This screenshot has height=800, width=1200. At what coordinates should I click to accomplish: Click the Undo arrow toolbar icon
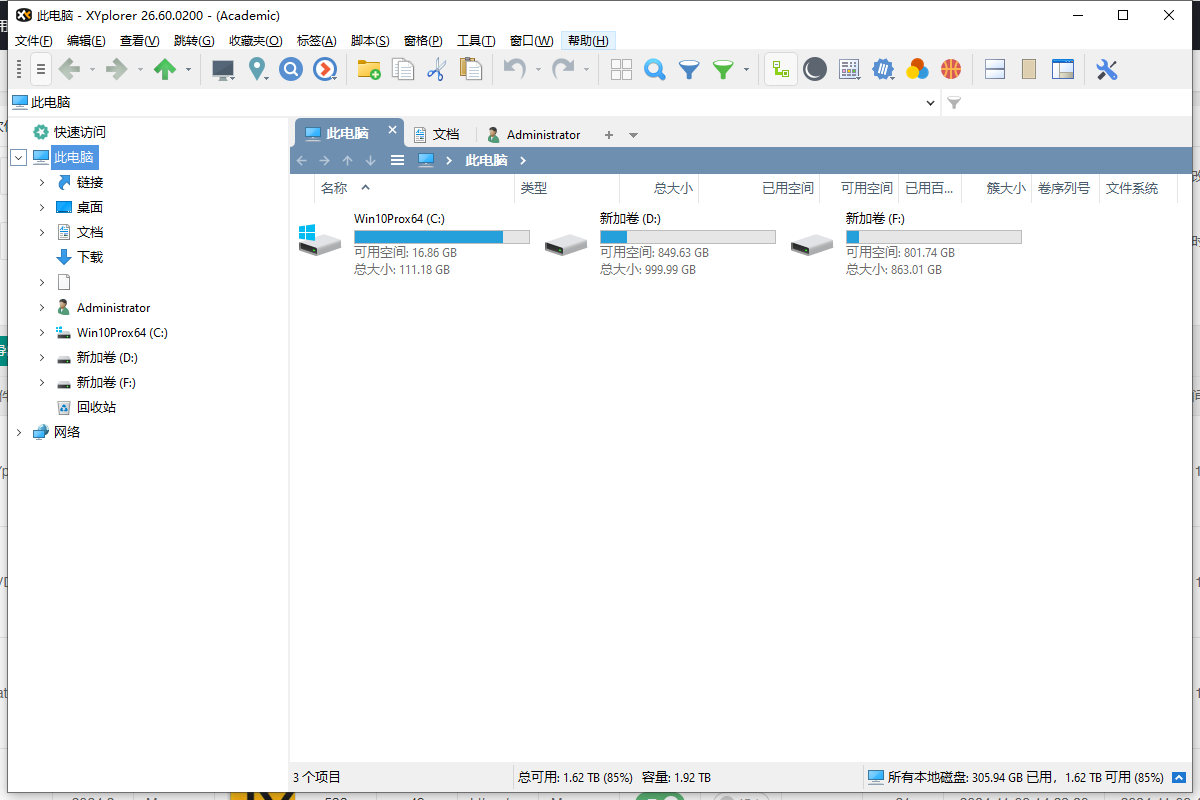516,69
